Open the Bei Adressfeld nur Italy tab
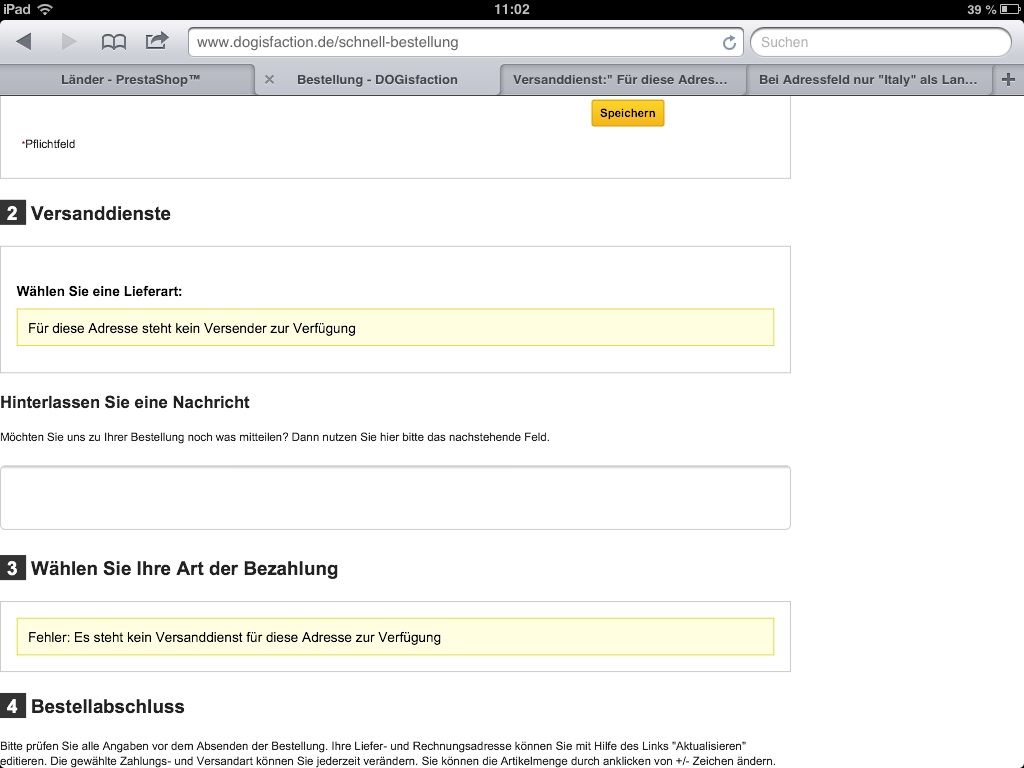 (869, 80)
